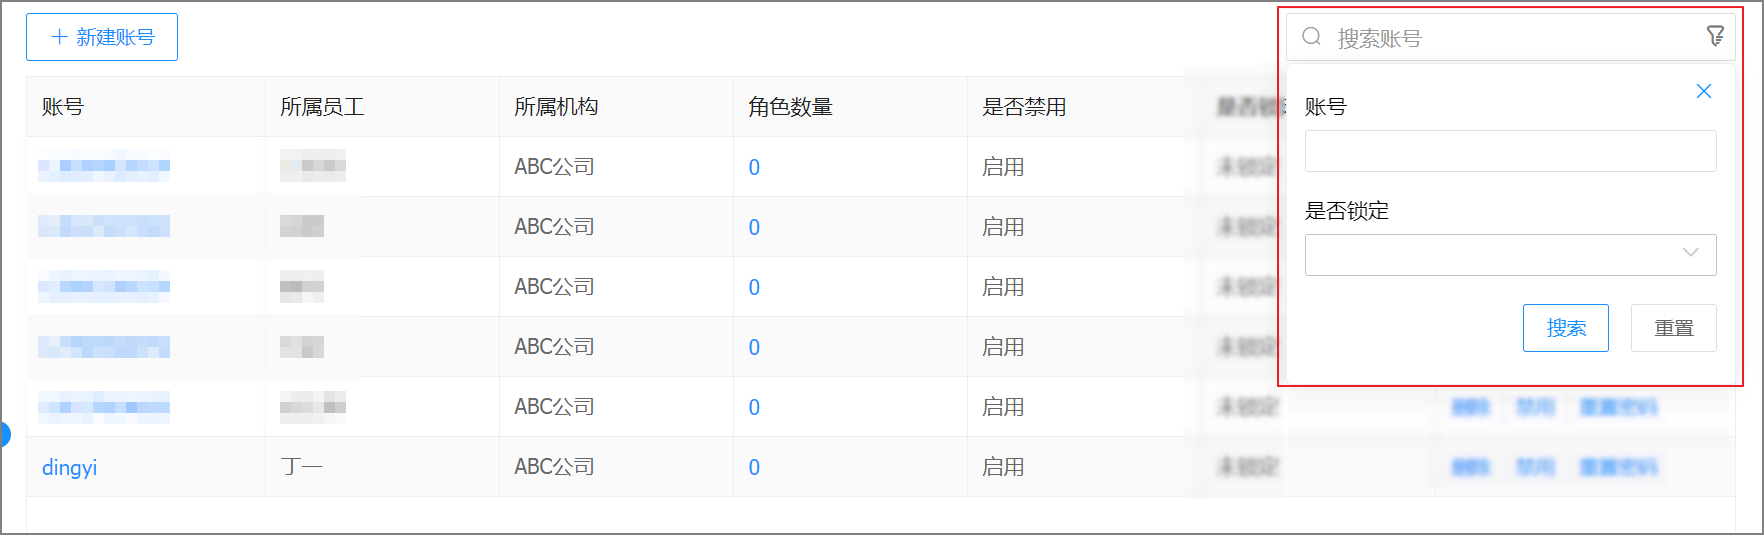Expand the 是否锁定 dropdown
Viewport: 1764px width, 535px height.
[x=1510, y=255]
